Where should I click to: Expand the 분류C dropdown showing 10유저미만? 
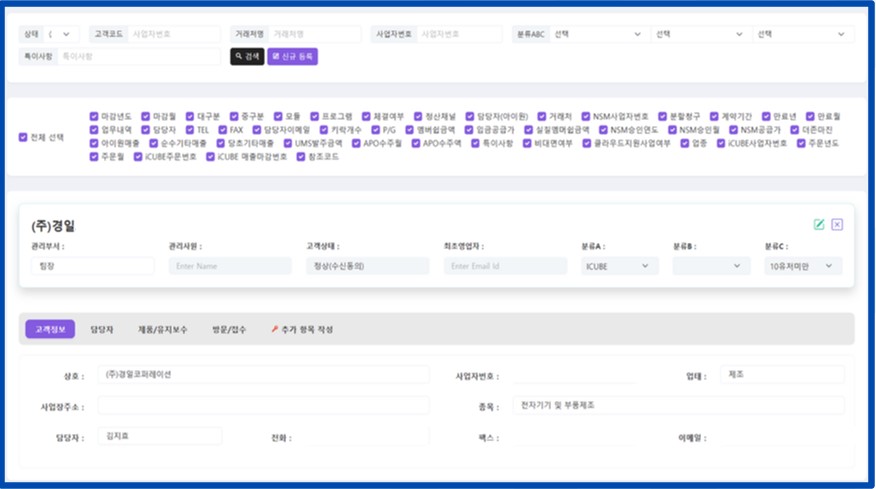tap(803, 266)
